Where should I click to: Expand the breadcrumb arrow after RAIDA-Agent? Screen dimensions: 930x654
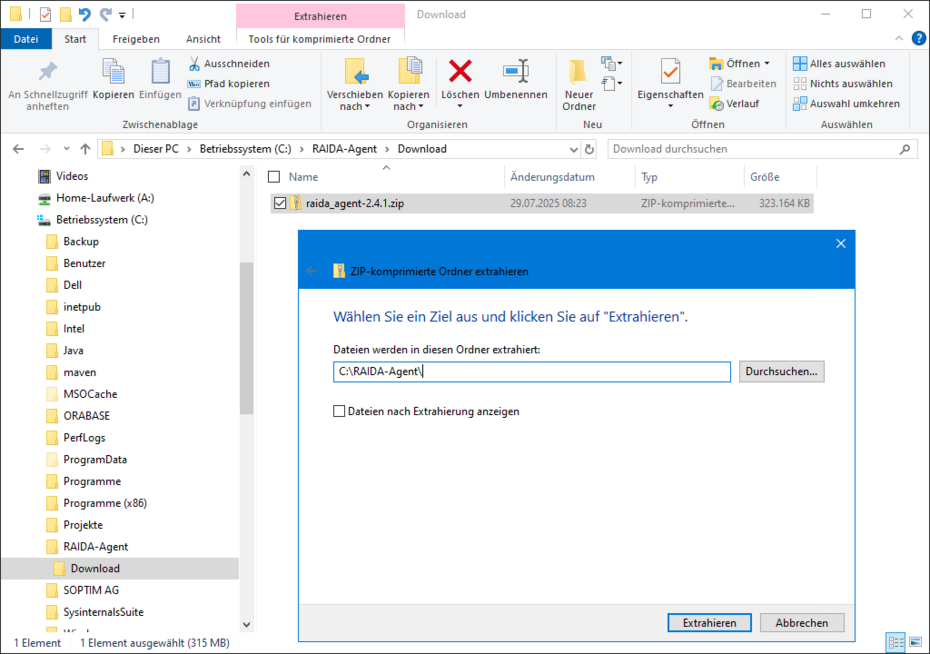click(387, 149)
